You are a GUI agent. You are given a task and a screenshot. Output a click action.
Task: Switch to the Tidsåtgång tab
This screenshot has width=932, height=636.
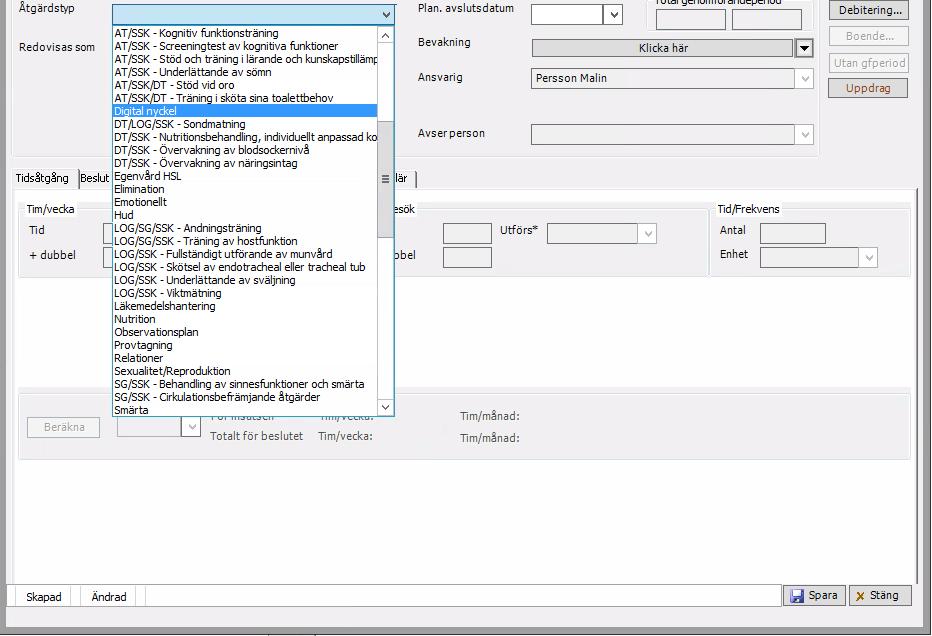(x=42, y=178)
